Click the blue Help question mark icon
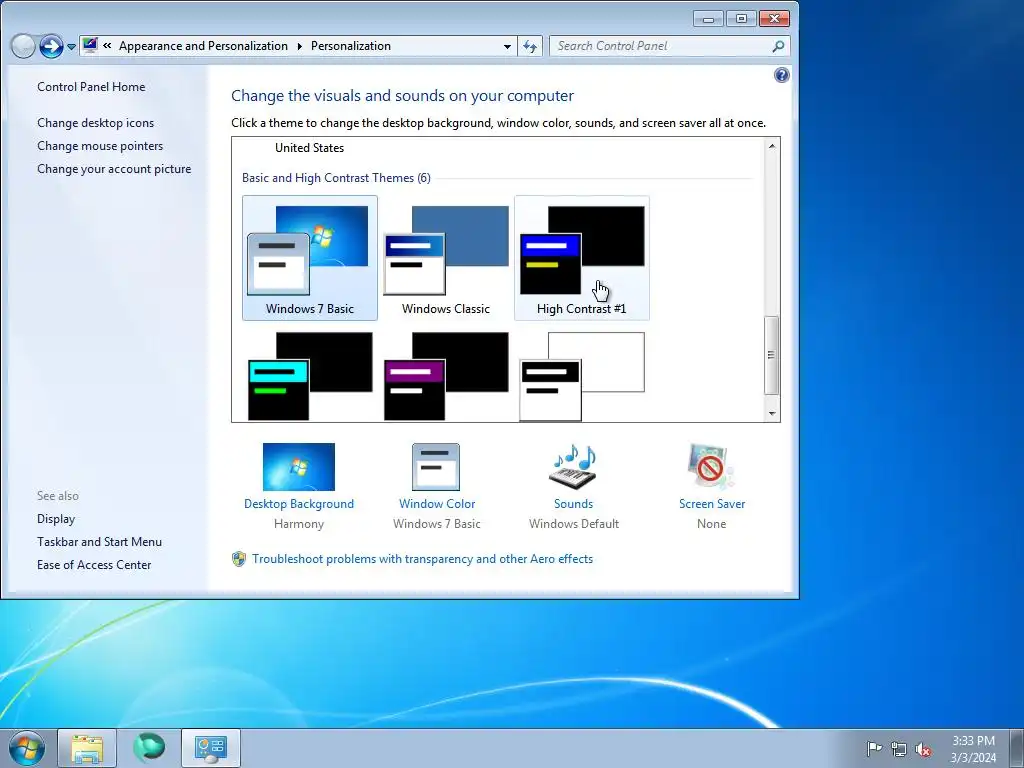Viewport: 1024px width, 768px height. [781, 75]
